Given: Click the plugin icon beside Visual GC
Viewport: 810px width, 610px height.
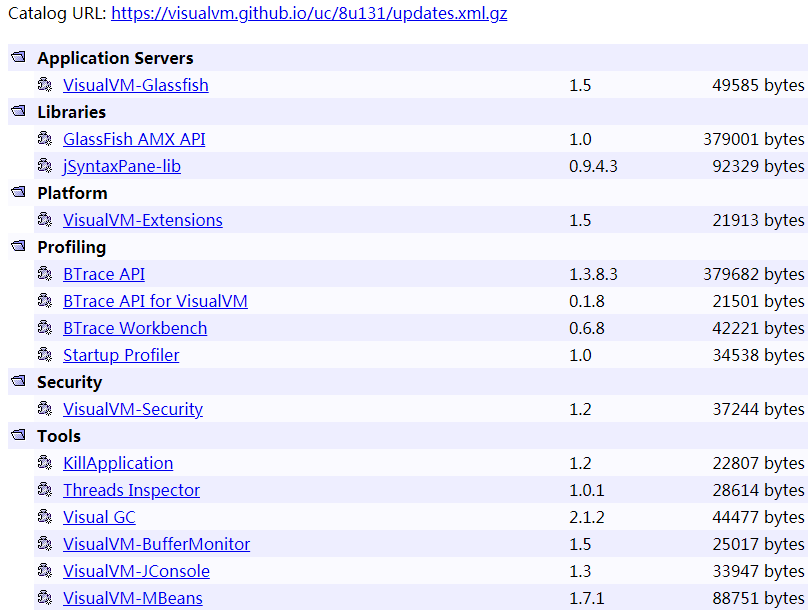Looking at the screenshot, I should (45, 517).
